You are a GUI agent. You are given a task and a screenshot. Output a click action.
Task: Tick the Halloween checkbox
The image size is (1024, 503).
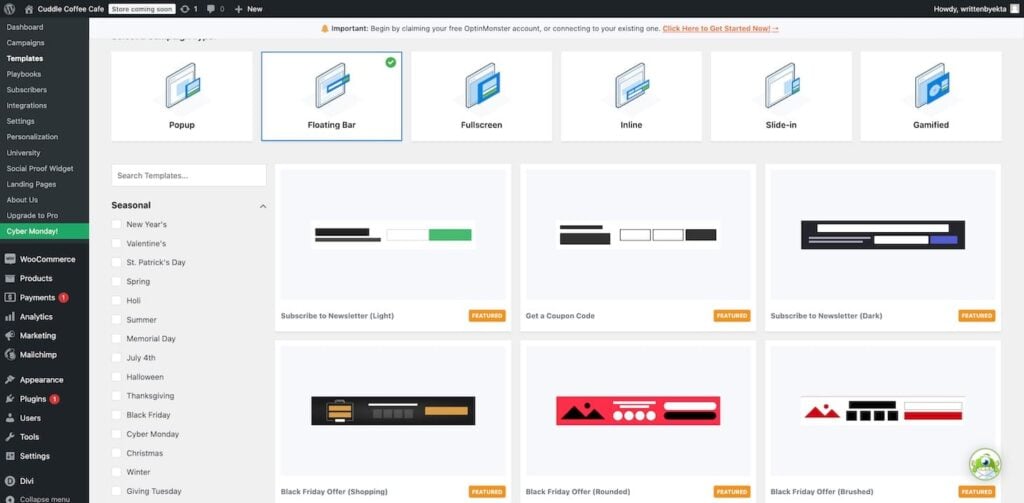(x=116, y=377)
